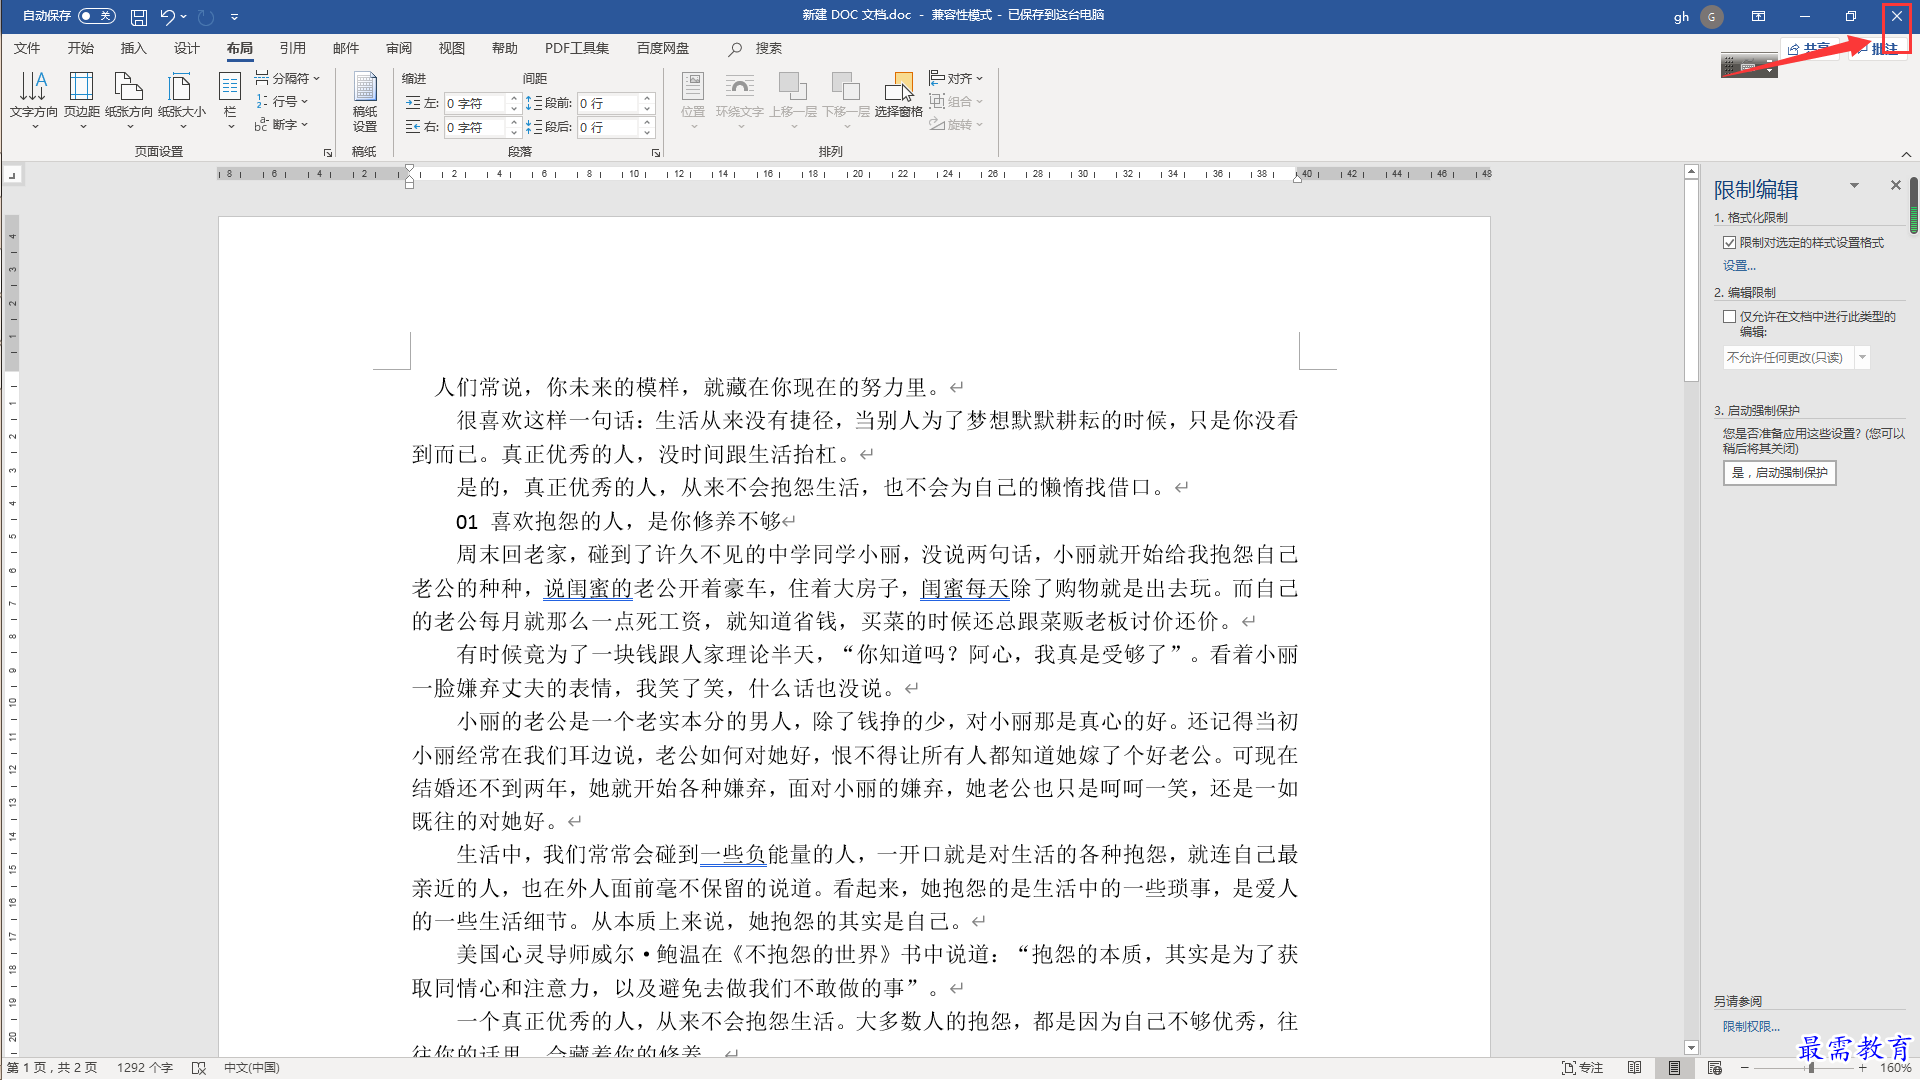Screen dimensions: 1920x1080
Task: Open the 组合 group dropdown
Action: coord(956,101)
